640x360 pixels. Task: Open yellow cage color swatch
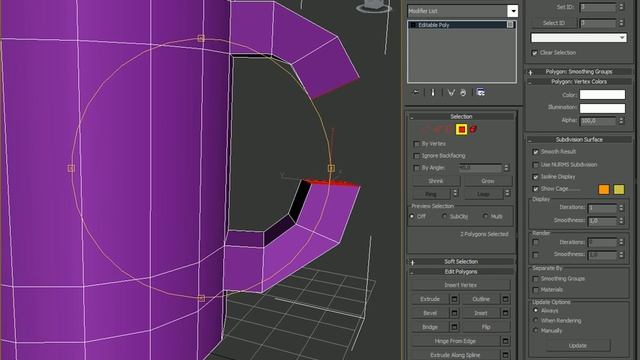[x=619, y=189]
